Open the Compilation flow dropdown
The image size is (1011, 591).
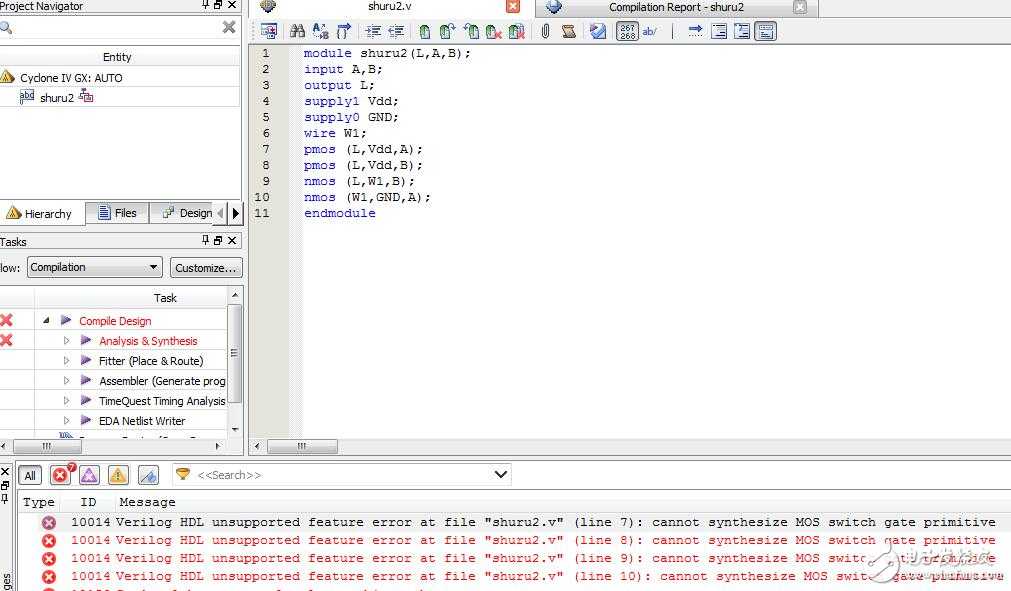click(94, 267)
